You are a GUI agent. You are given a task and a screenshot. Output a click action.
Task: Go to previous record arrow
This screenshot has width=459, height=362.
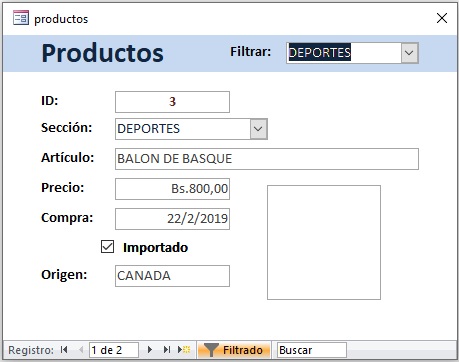coord(81,350)
